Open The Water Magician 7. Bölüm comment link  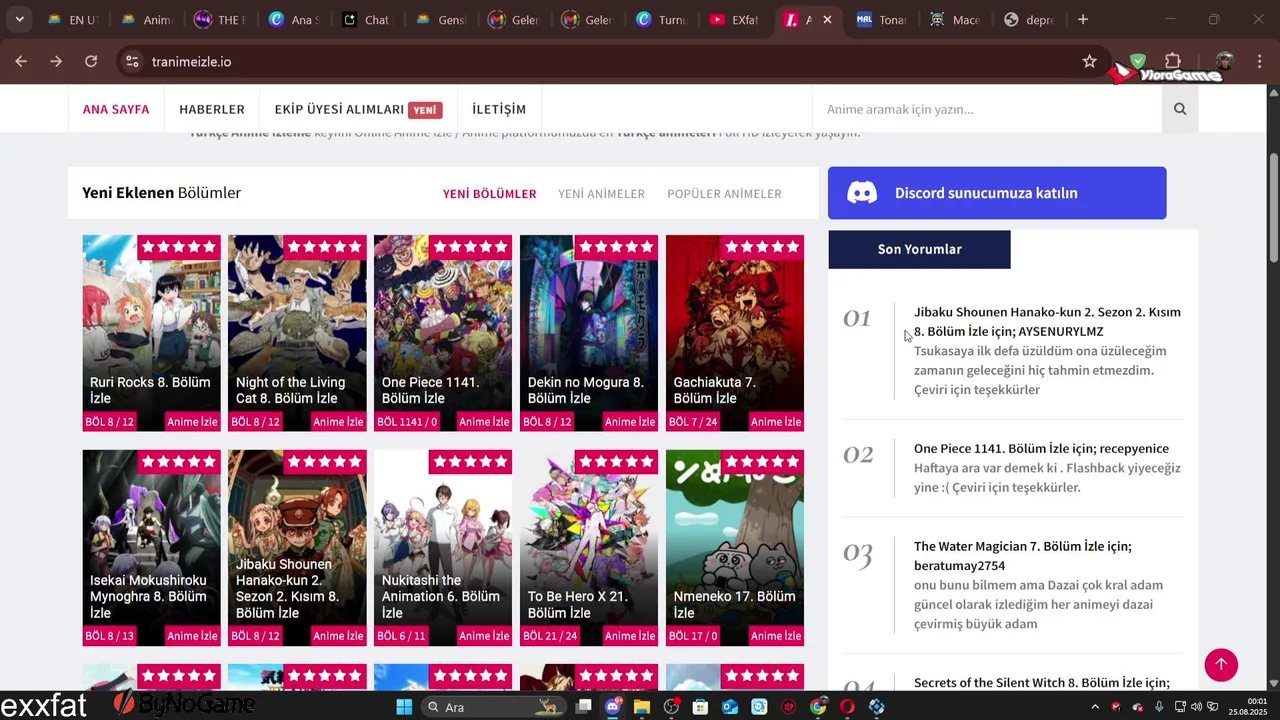[x=1023, y=556]
